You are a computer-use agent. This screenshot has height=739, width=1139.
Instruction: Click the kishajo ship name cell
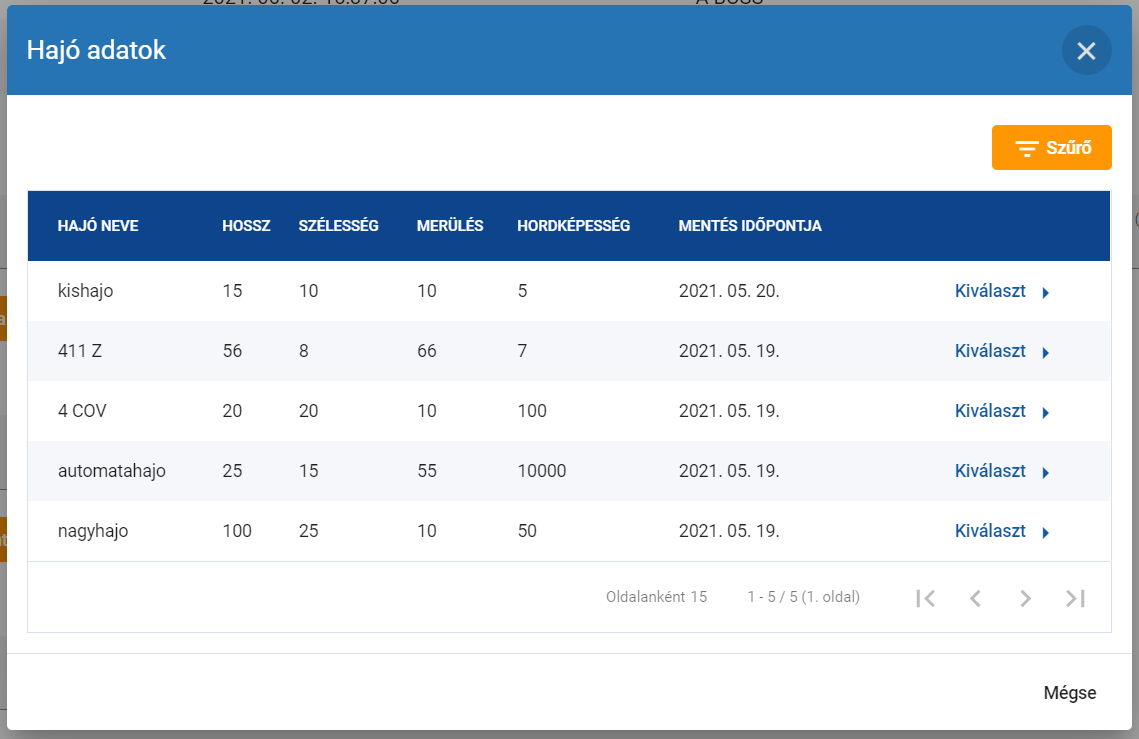86,291
